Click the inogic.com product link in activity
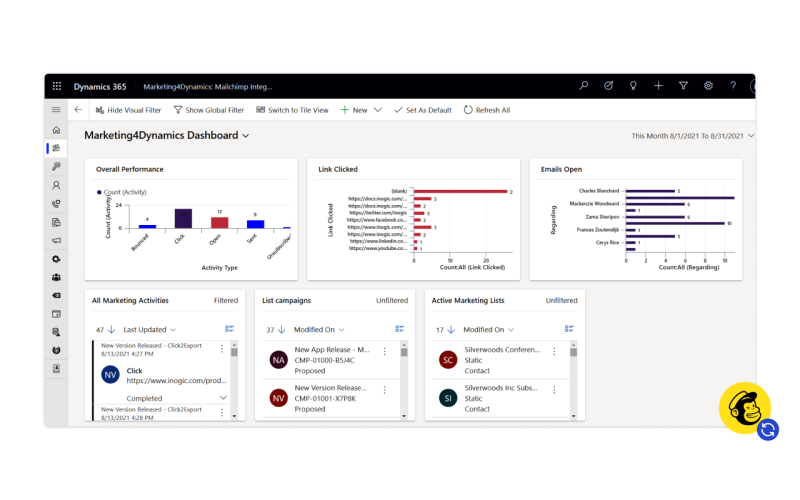This screenshot has width=800, height=500. 177,381
